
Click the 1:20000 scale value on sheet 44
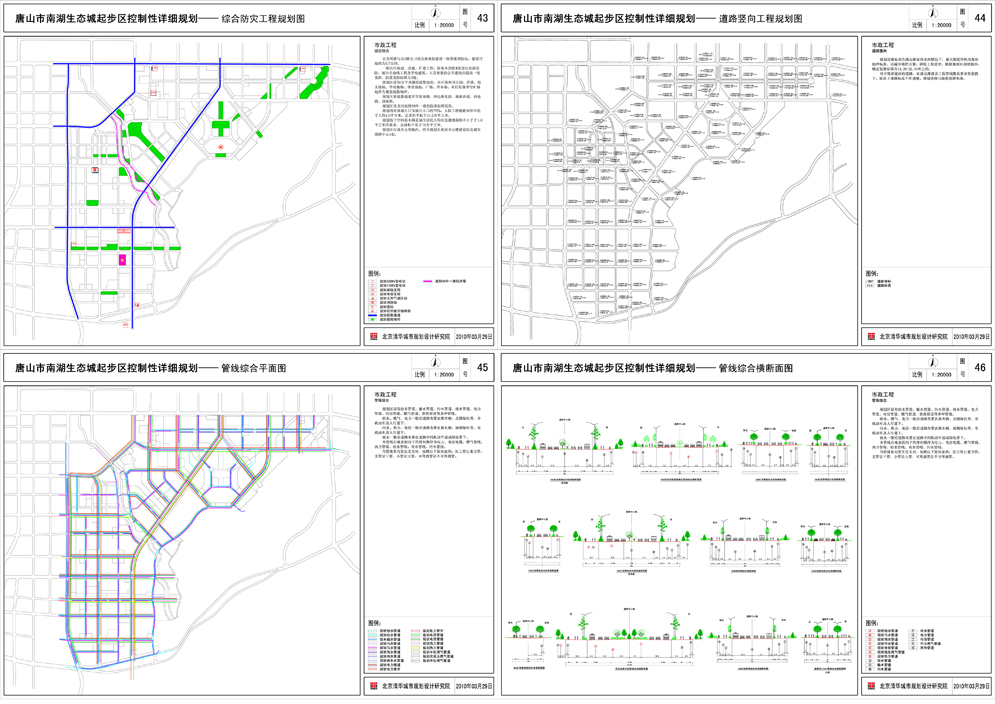click(x=943, y=25)
